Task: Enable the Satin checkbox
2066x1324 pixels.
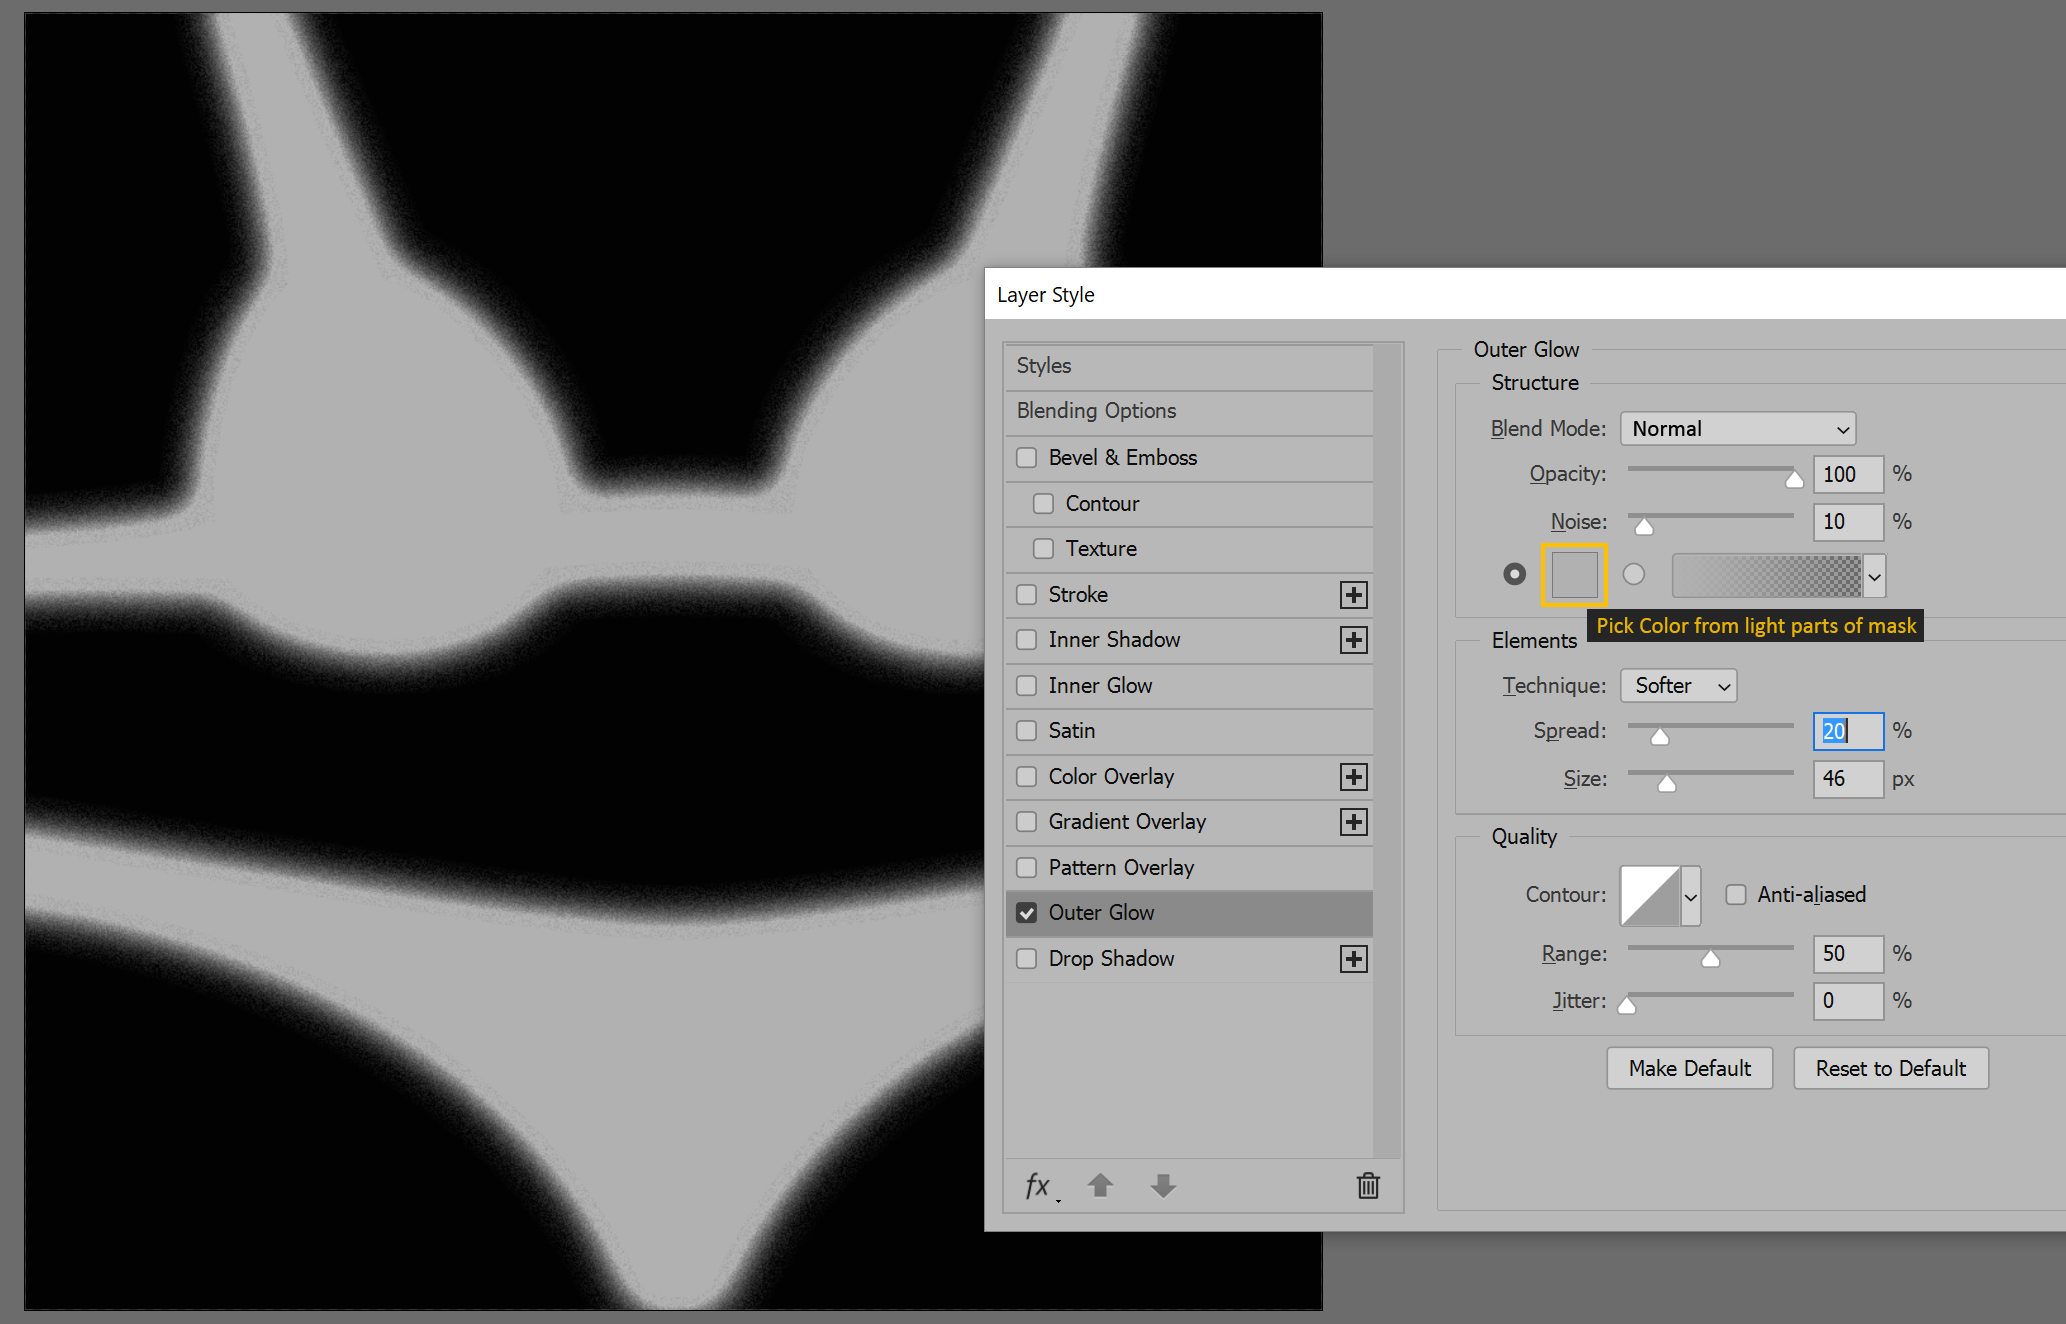Action: [1027, 731]
